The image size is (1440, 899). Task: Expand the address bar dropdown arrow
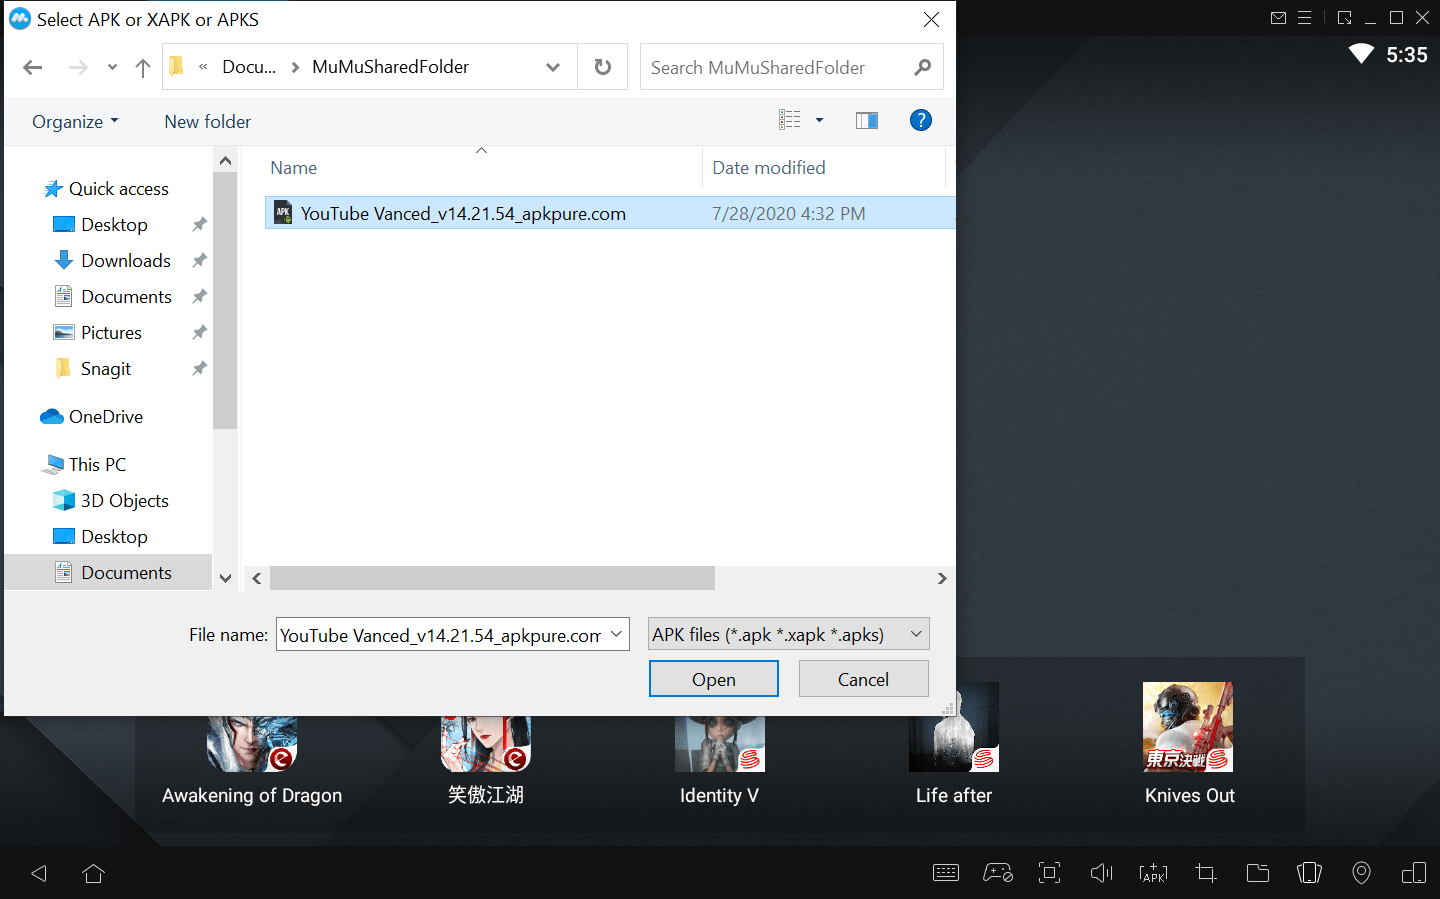[553, 66]
